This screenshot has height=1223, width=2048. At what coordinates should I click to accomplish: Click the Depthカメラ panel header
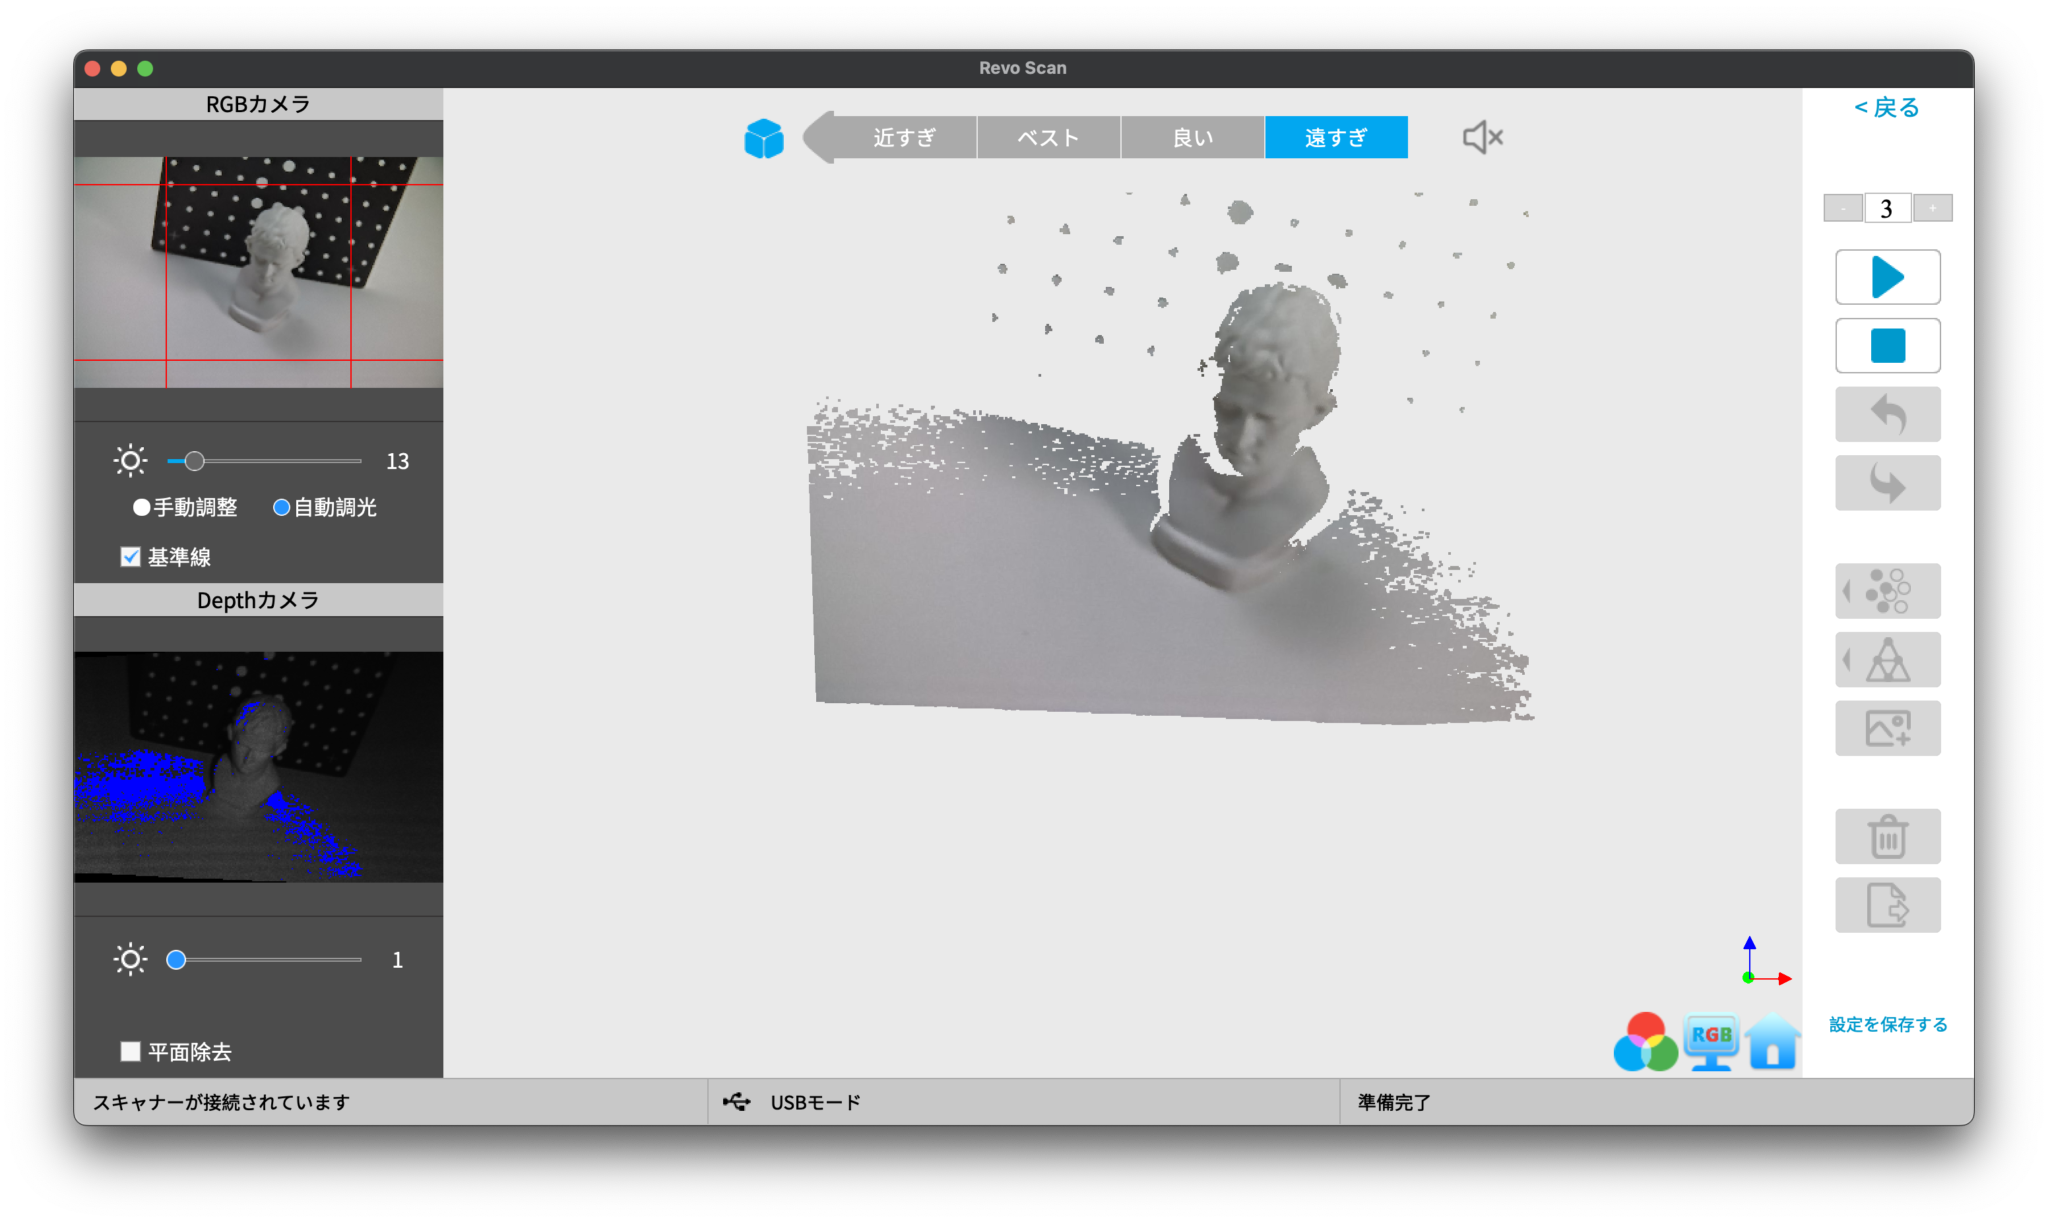(x=258, y=600)
